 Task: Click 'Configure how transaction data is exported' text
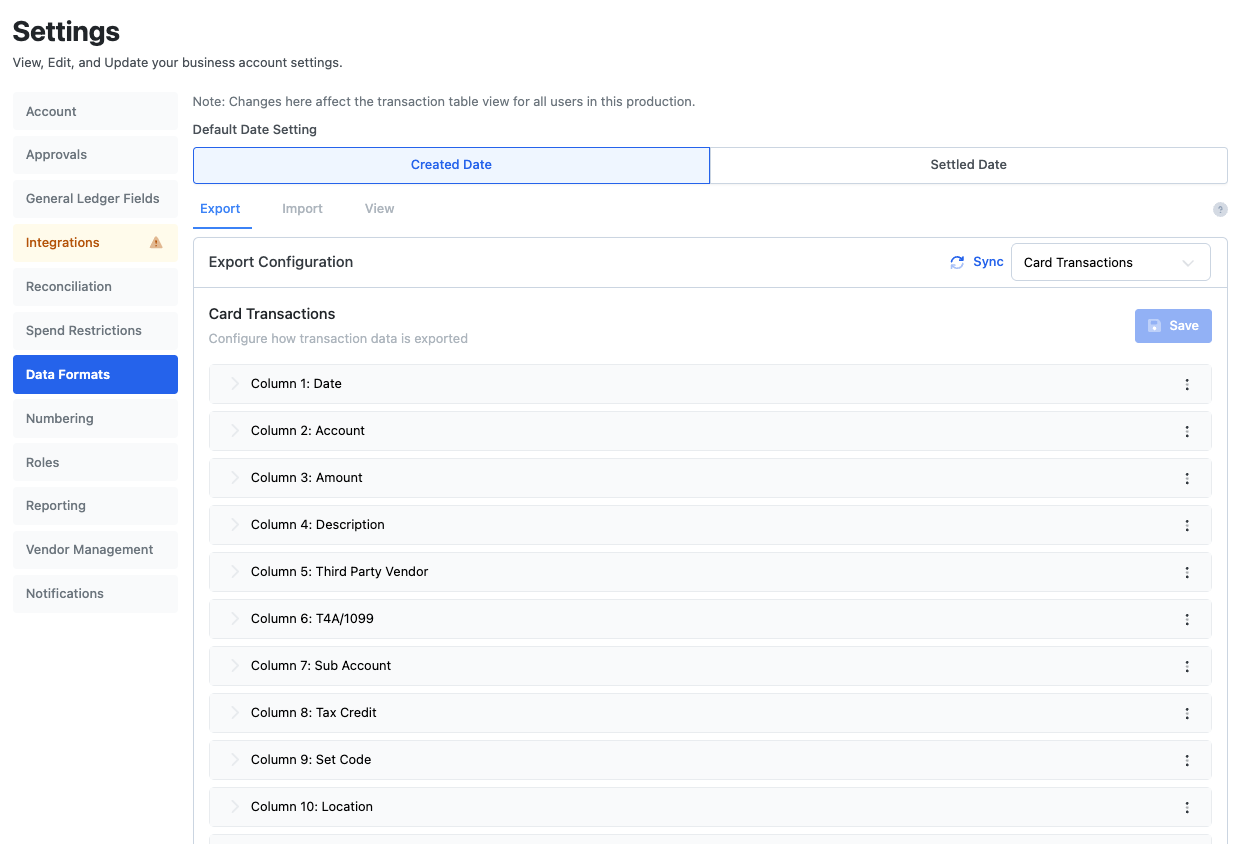338,339
